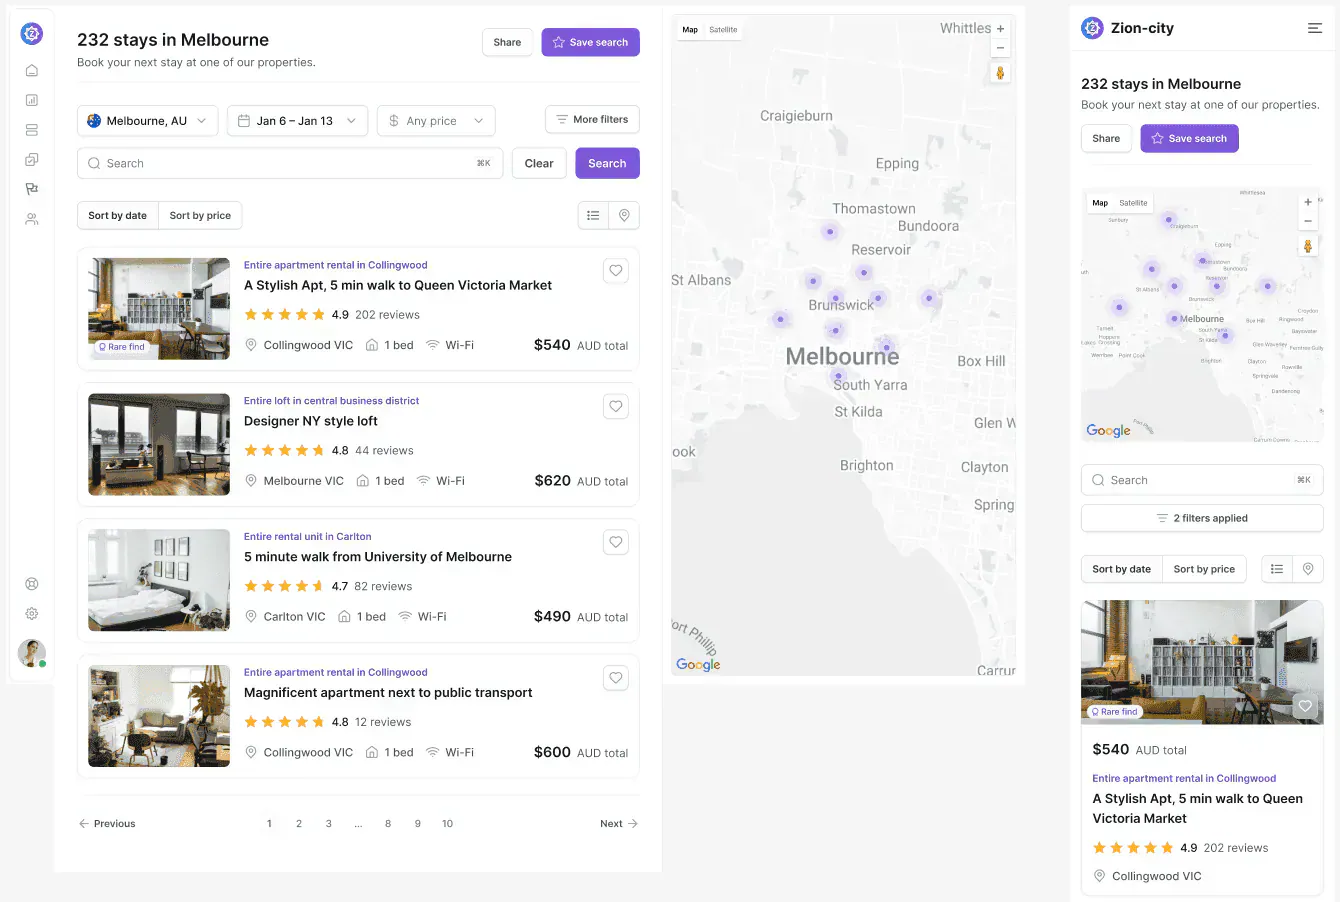Click Zion-city logo in left sidebar
Screen dimensions: 1340x902
coord(32,34)
